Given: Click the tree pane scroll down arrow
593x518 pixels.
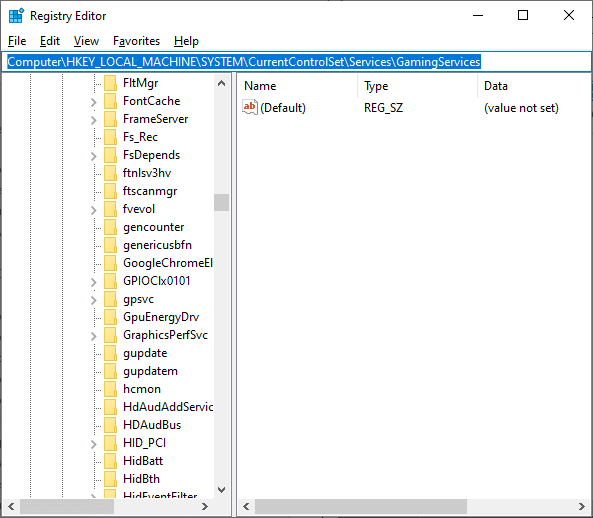Looking at the screenshot, I should [221, 490].
